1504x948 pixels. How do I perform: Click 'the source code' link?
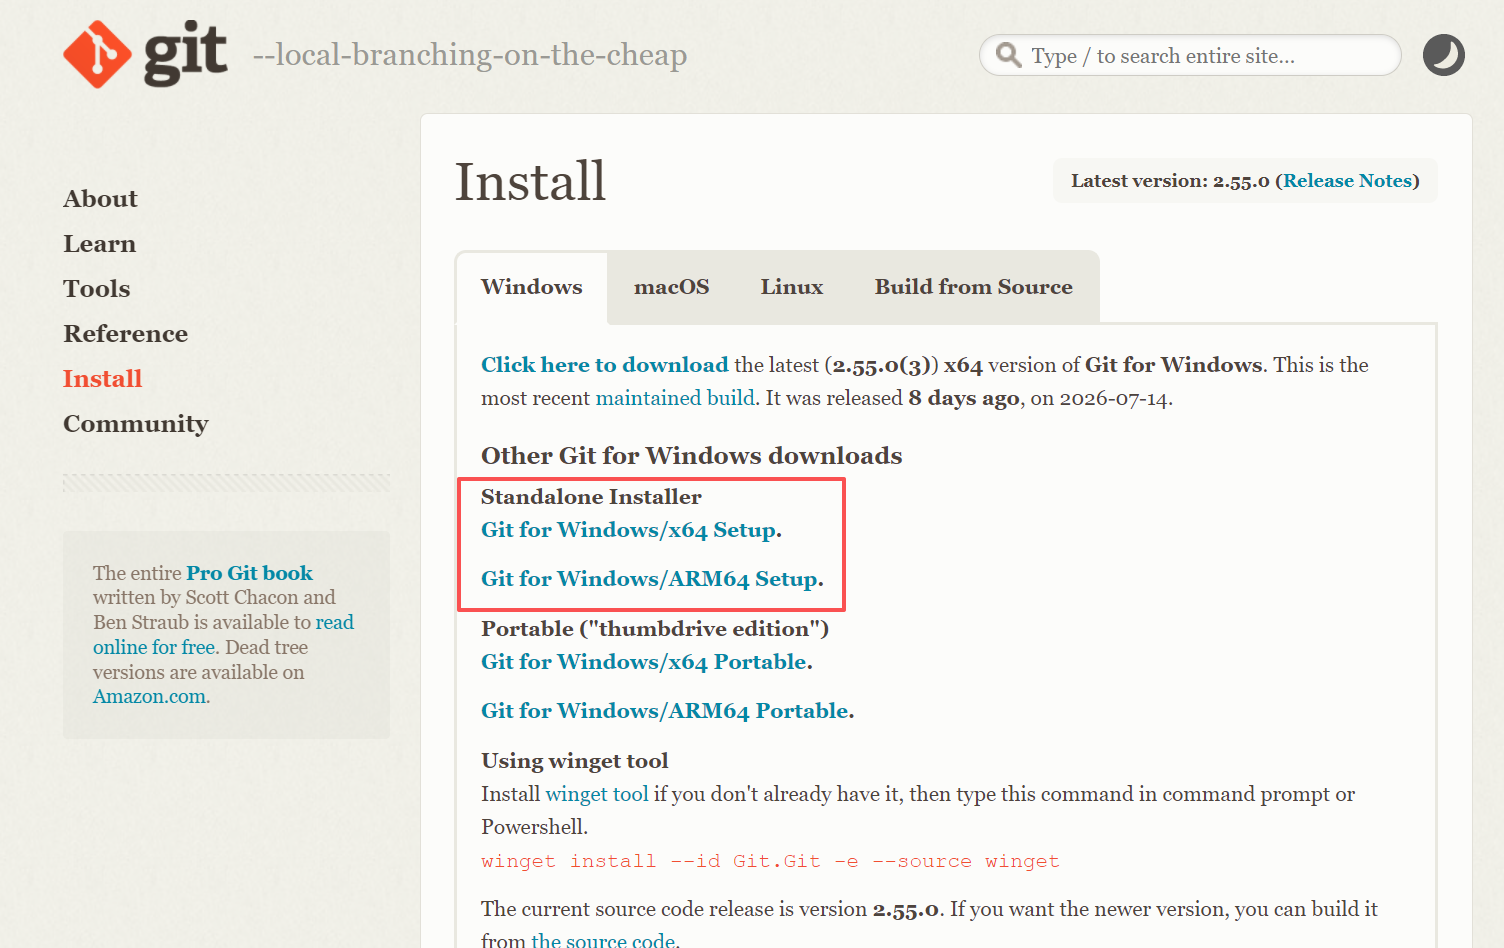click(603, 940)
